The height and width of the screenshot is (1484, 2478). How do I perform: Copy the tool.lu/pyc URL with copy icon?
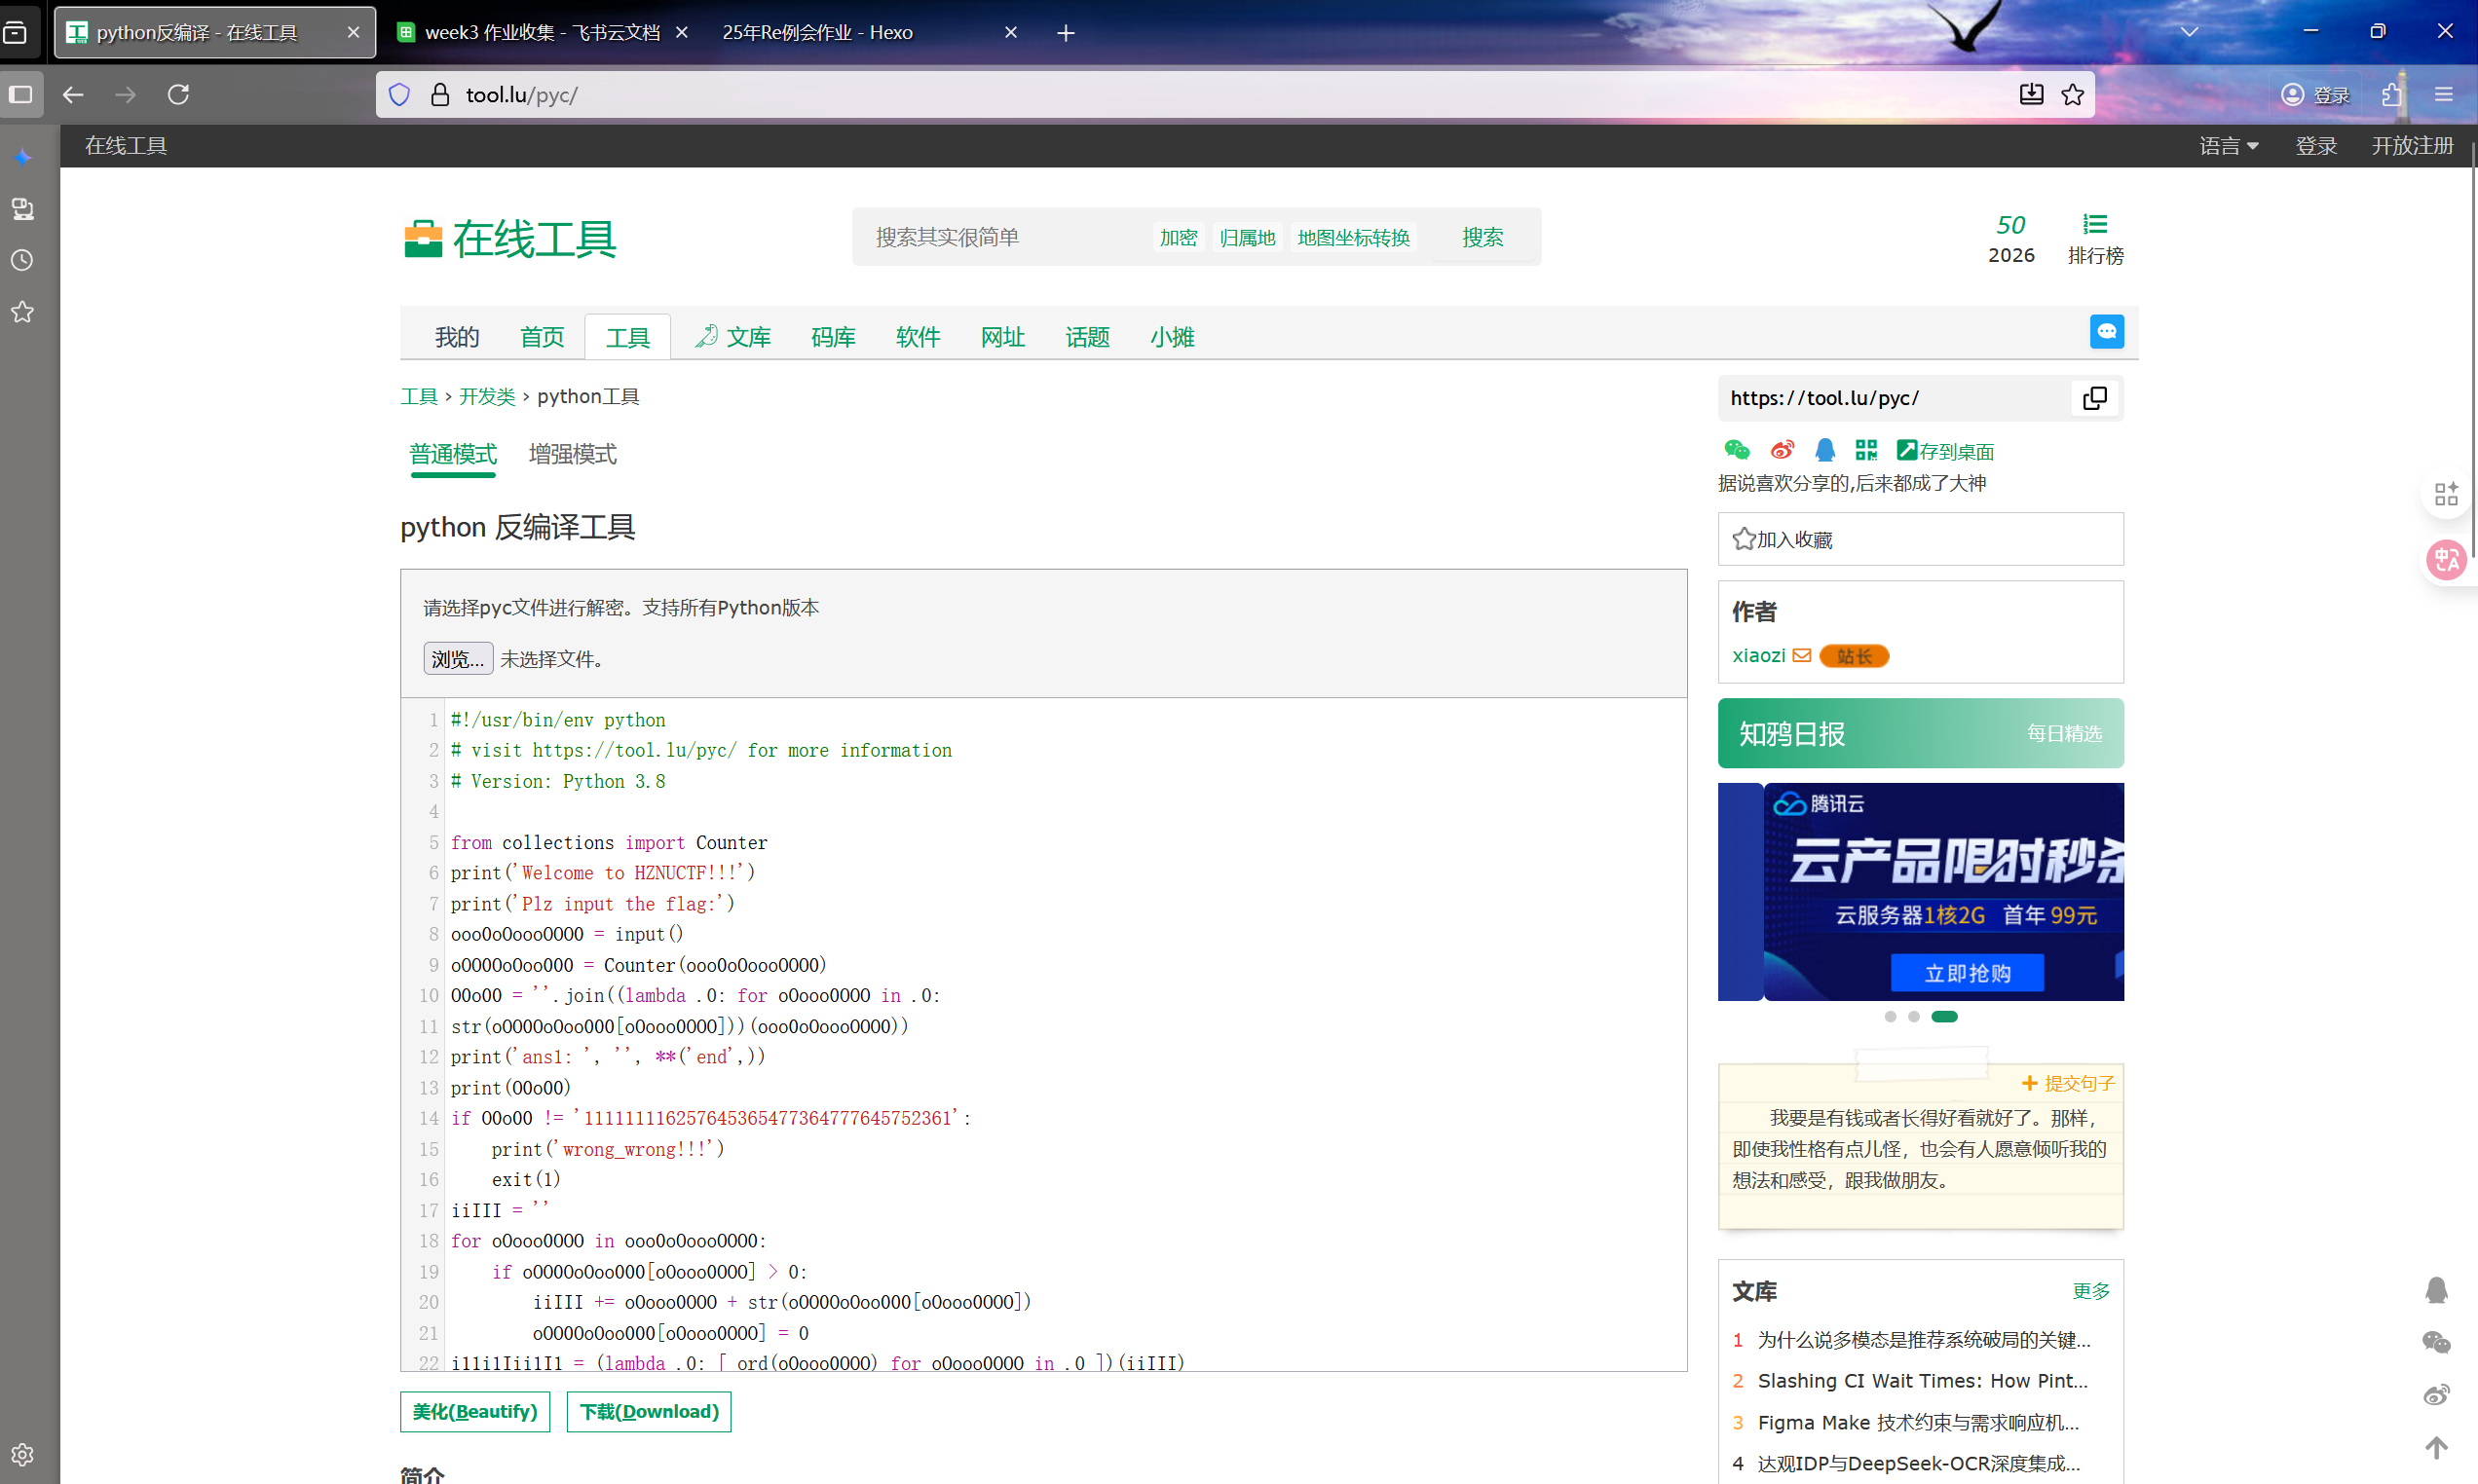coord(2094,398)
